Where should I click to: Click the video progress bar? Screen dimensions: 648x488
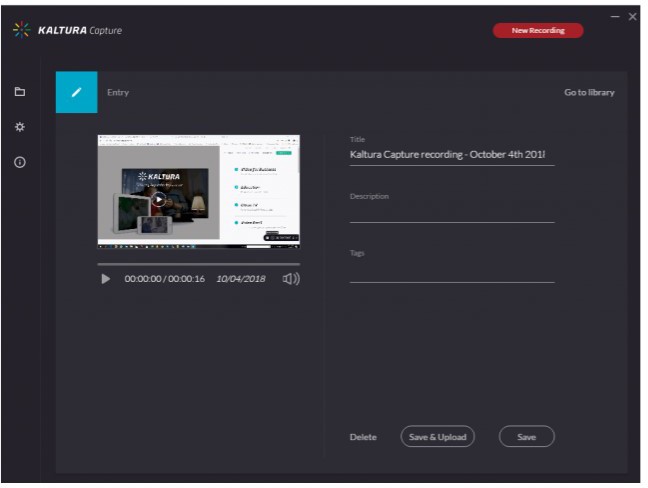198,264
